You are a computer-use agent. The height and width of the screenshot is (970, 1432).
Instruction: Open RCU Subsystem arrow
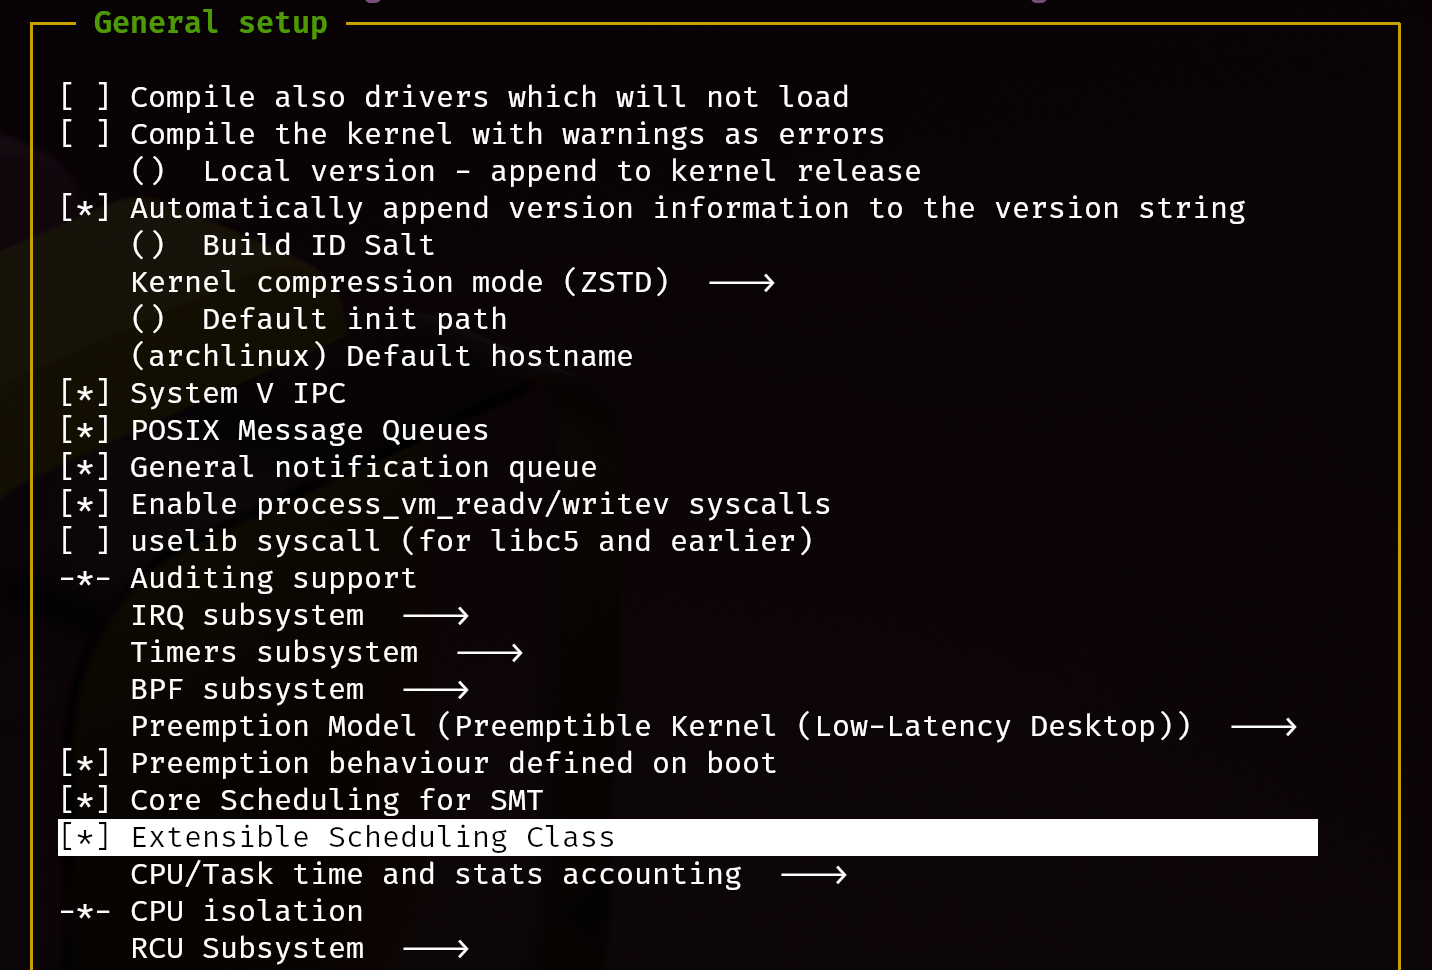pyautogui.click(x=435, y=949)
